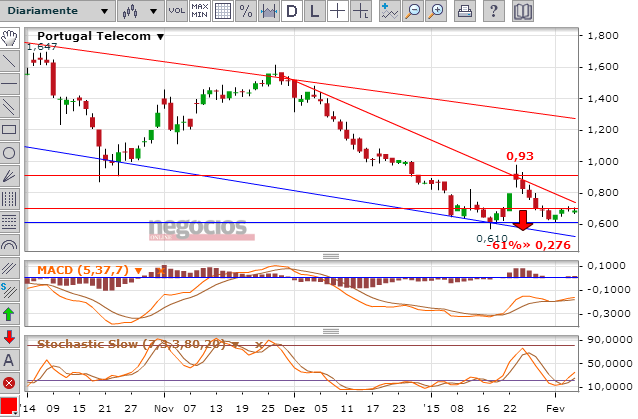Remove the Stochastic Slow indicator with X
The image size is (638, 419).
[258, 345]
